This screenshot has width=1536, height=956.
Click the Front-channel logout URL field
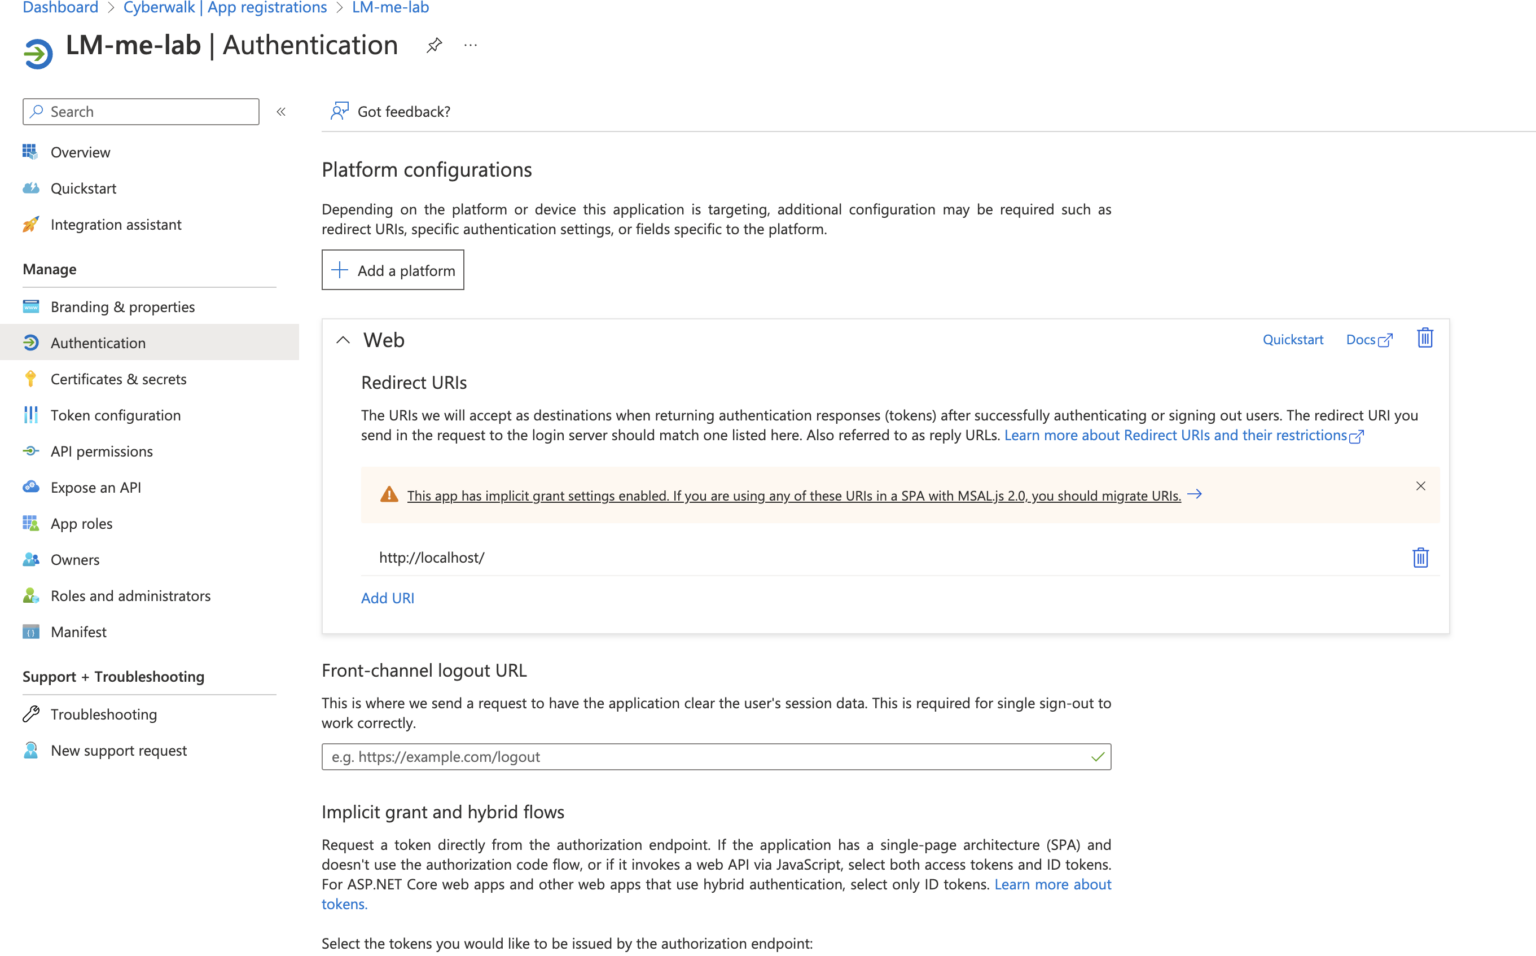tap(716, 757)
